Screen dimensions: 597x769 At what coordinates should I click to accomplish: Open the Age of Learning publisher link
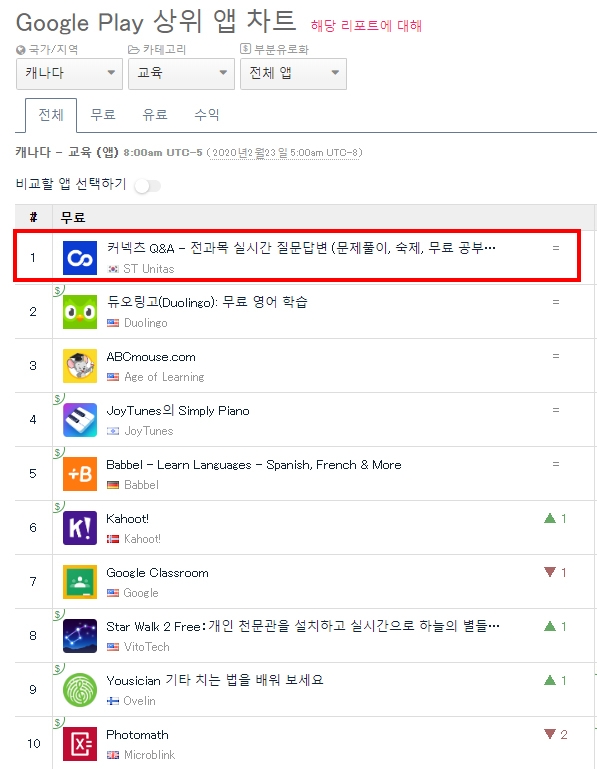164,377
